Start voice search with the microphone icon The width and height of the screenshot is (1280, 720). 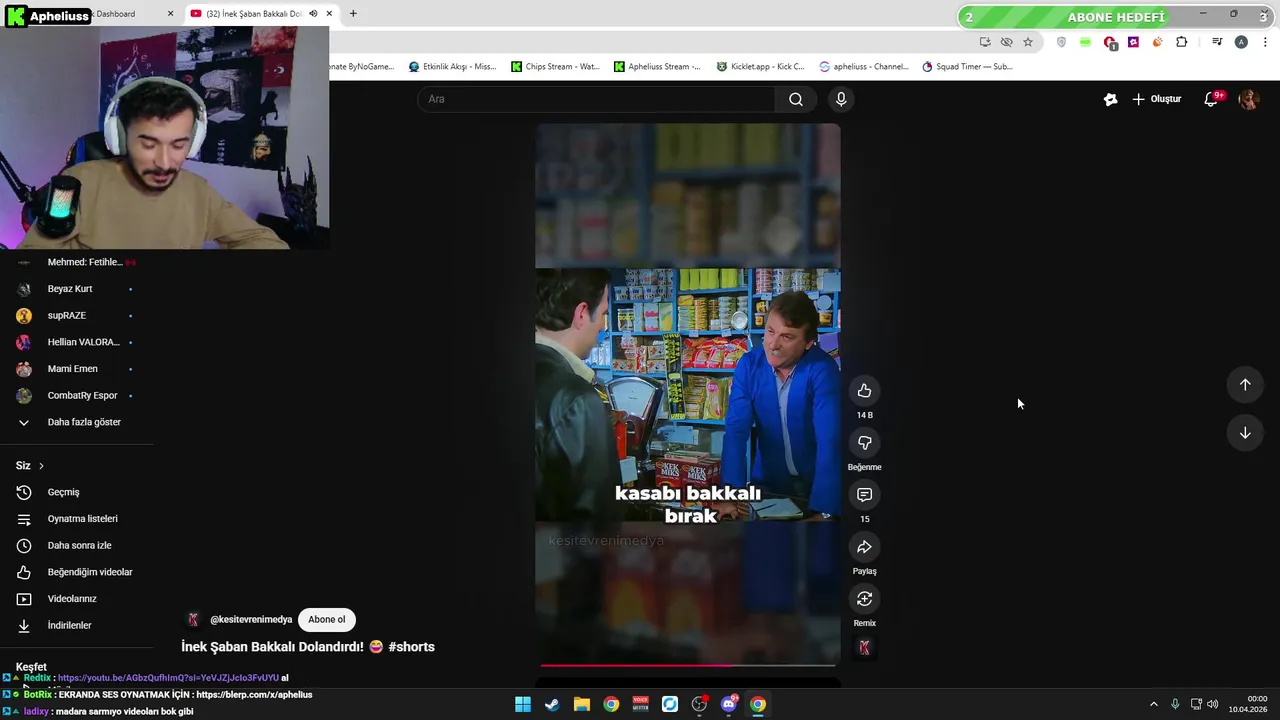pyautogui.click(x=841, y=99)
